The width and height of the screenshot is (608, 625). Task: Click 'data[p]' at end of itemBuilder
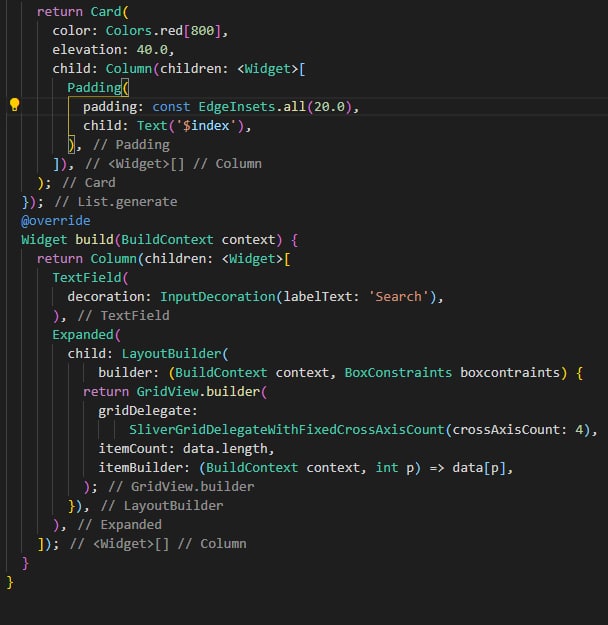coord(479,468)
